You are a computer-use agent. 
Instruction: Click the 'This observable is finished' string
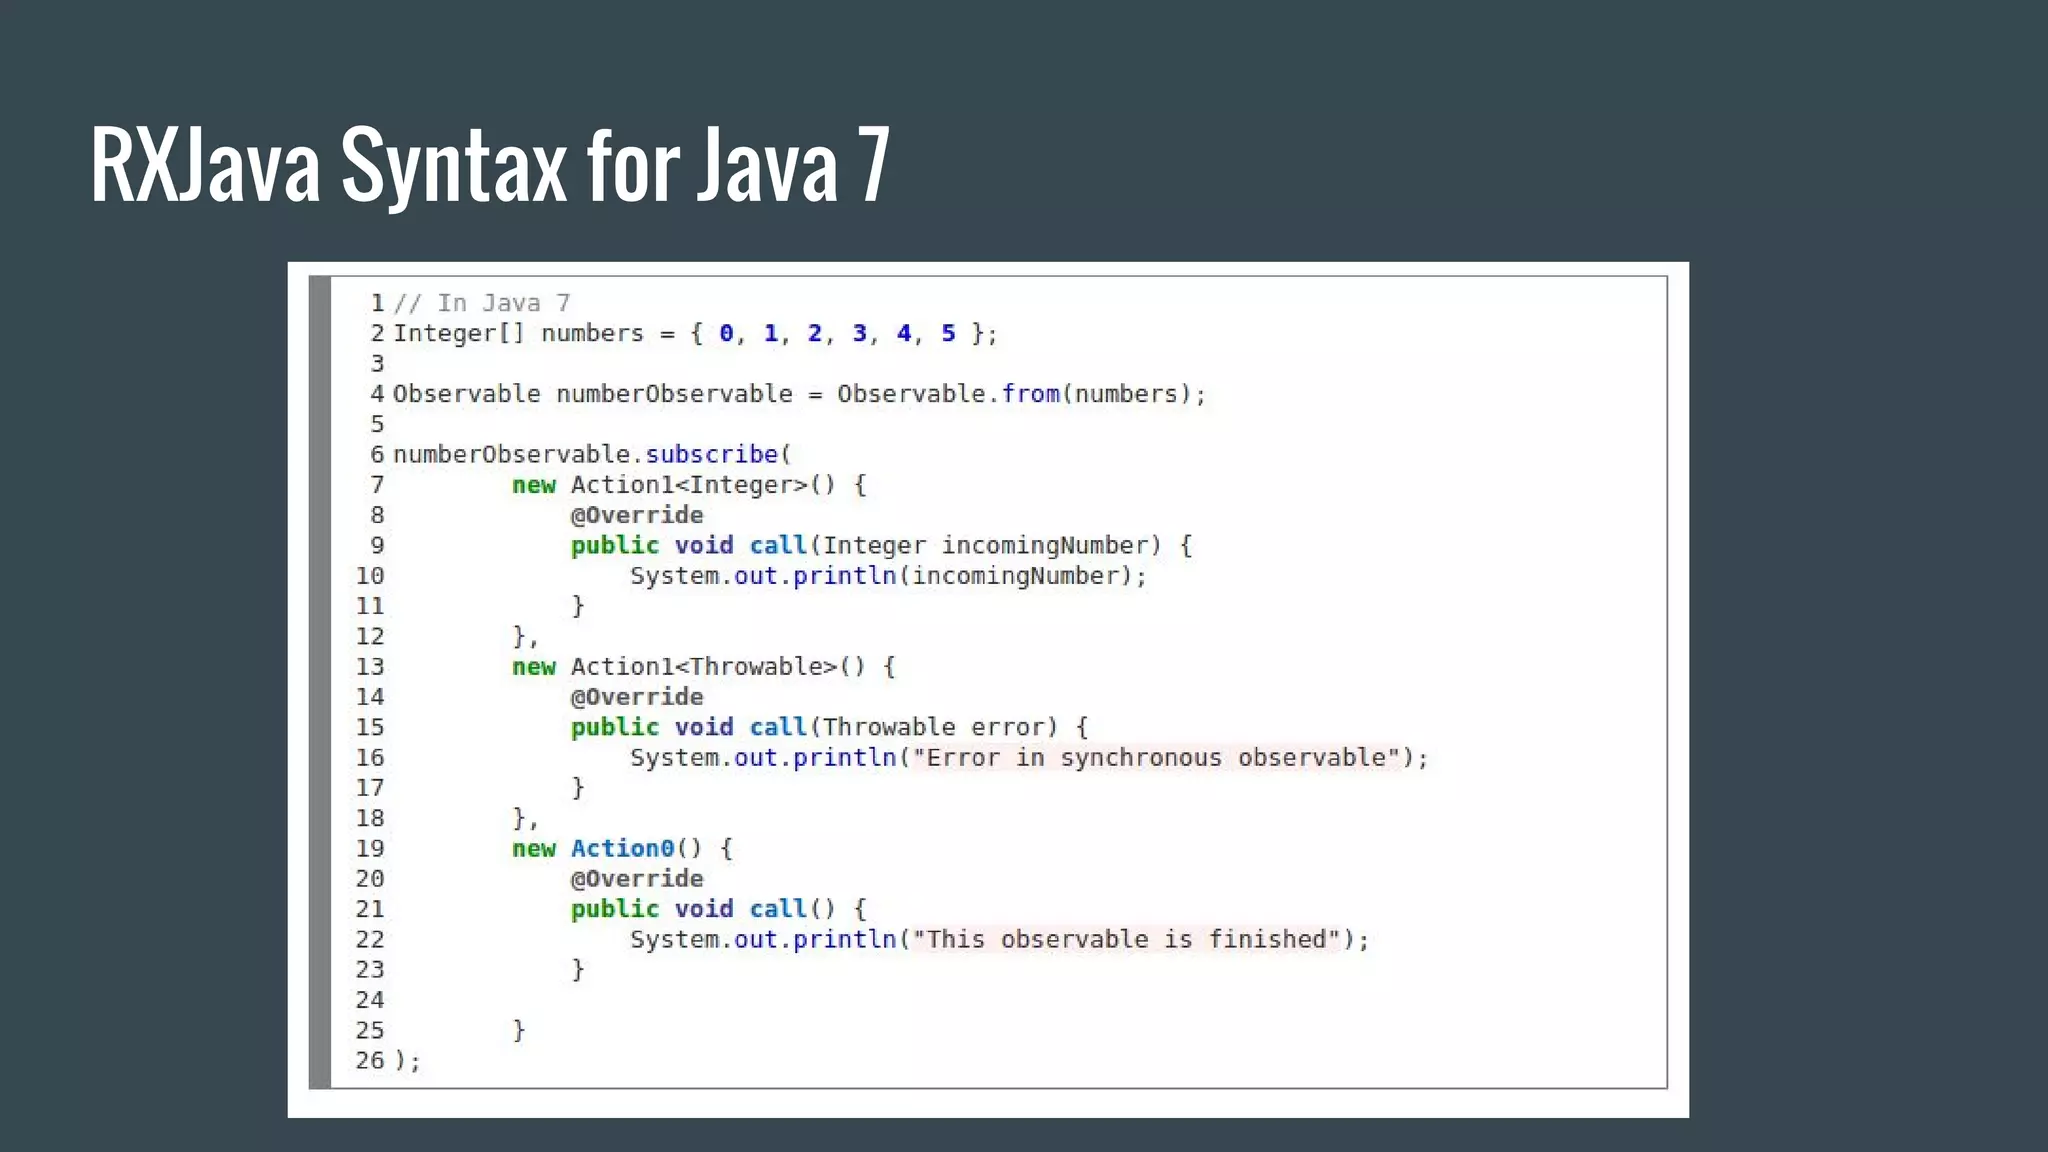click(x=1126, y=940)
